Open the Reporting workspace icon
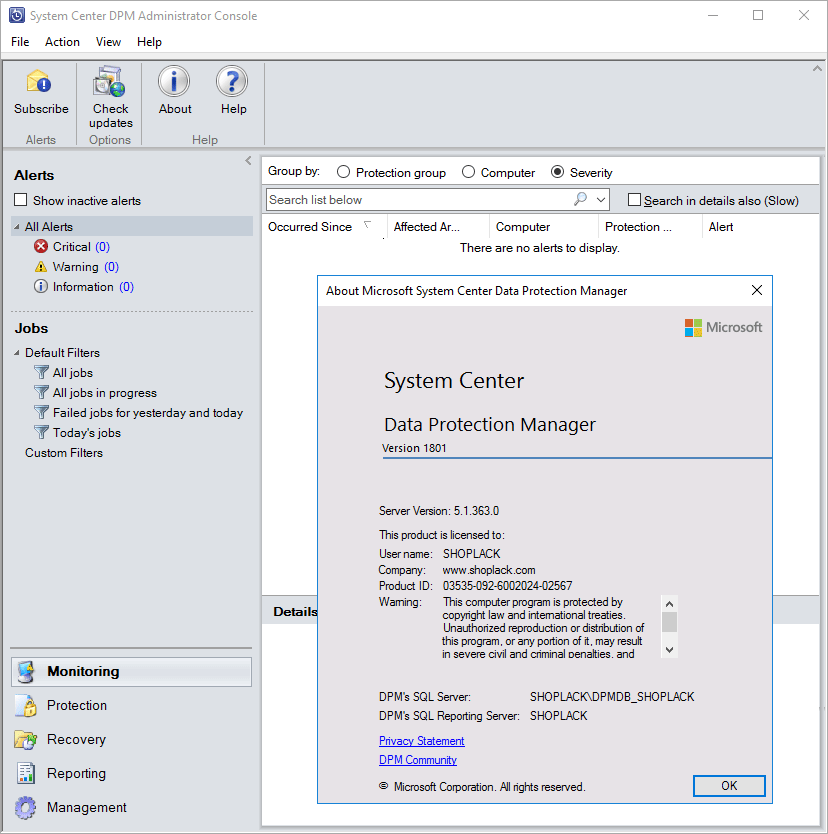Screen dimensions: 828x834 pyautogui.click(x=26, y=774)
